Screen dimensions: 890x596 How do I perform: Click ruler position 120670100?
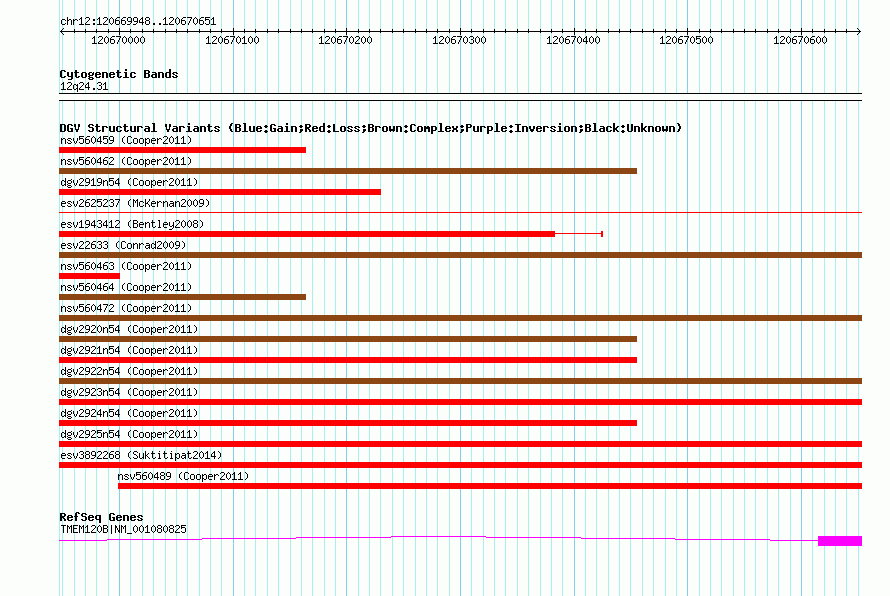(232, 40)
